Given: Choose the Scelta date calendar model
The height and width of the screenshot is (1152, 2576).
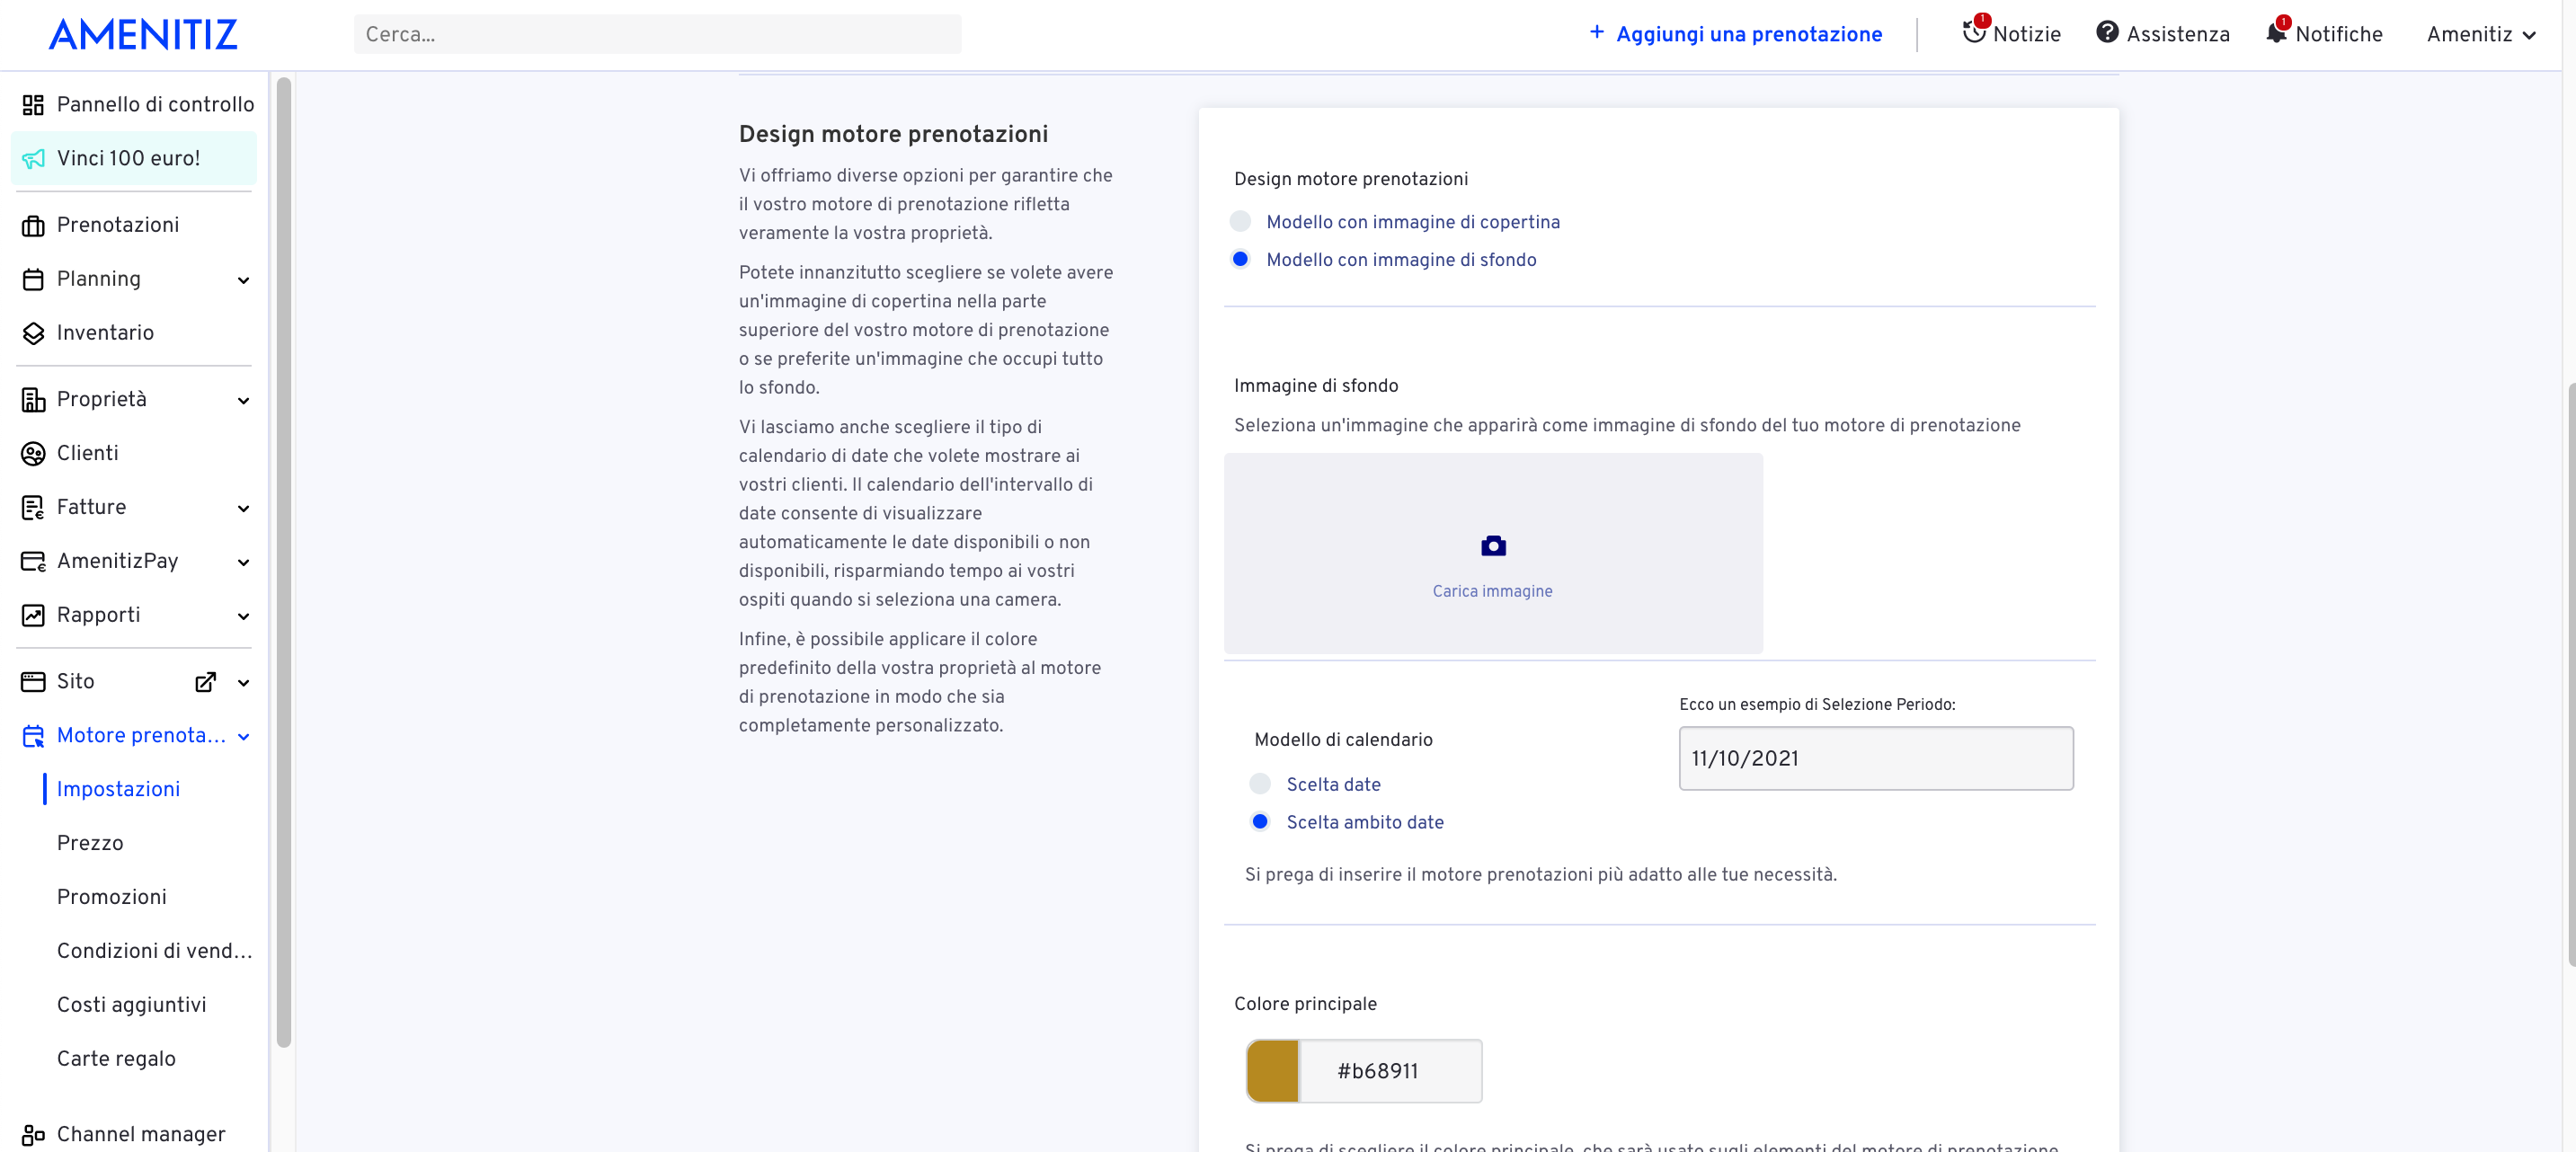Looking at the screenshot, I should (1260, 784).
